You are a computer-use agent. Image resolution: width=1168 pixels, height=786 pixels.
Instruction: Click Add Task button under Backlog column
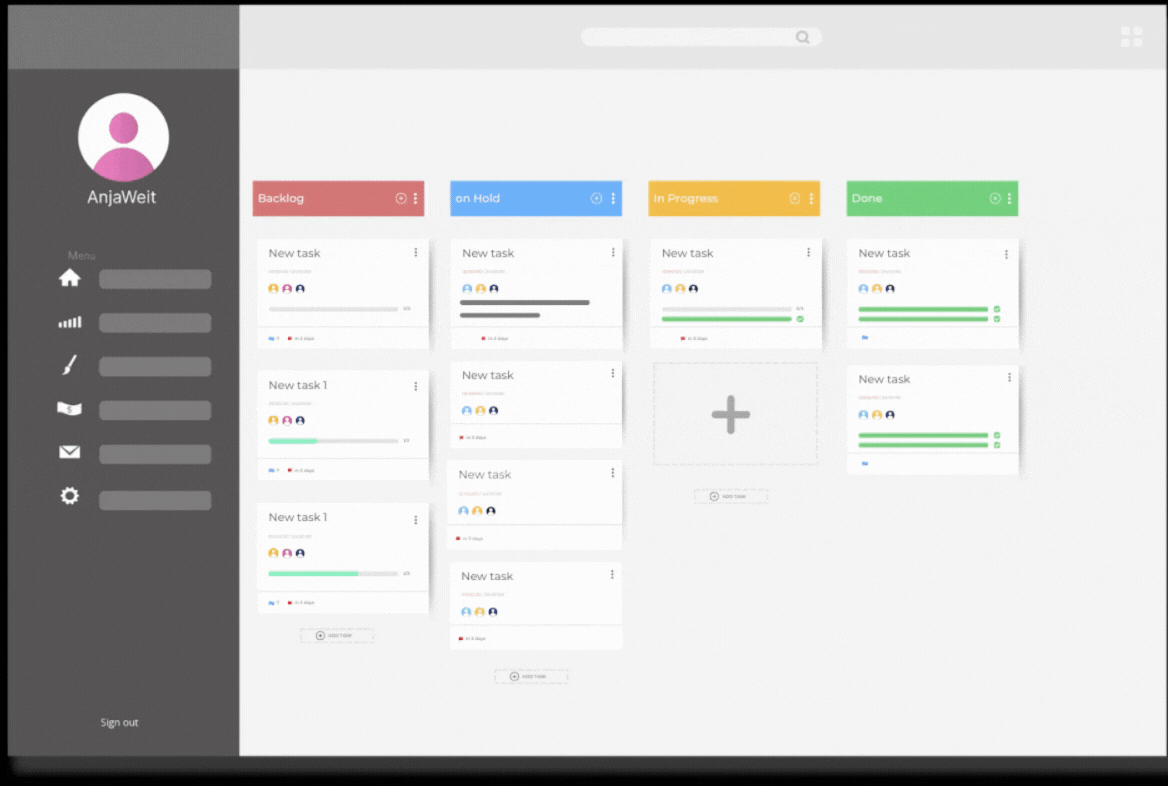coord(336,635)
